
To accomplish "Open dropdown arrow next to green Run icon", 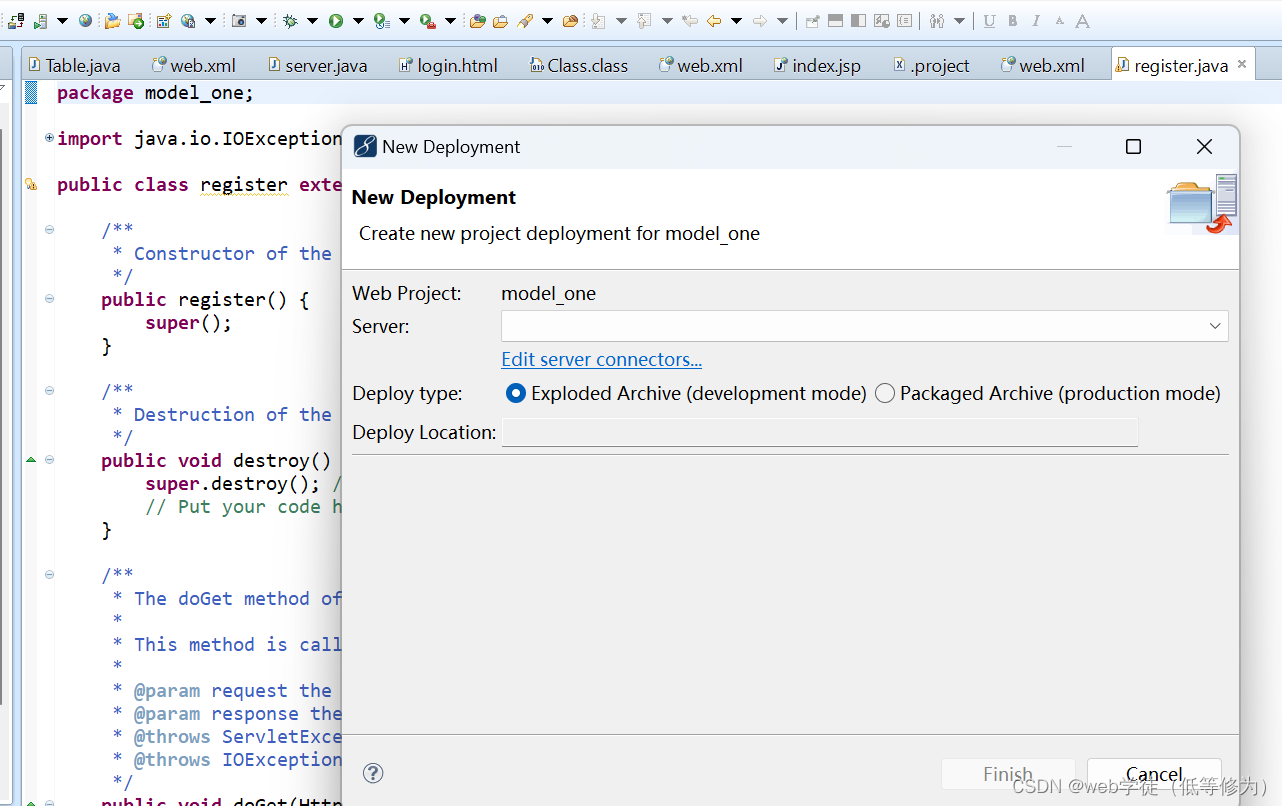I will 358,21.
